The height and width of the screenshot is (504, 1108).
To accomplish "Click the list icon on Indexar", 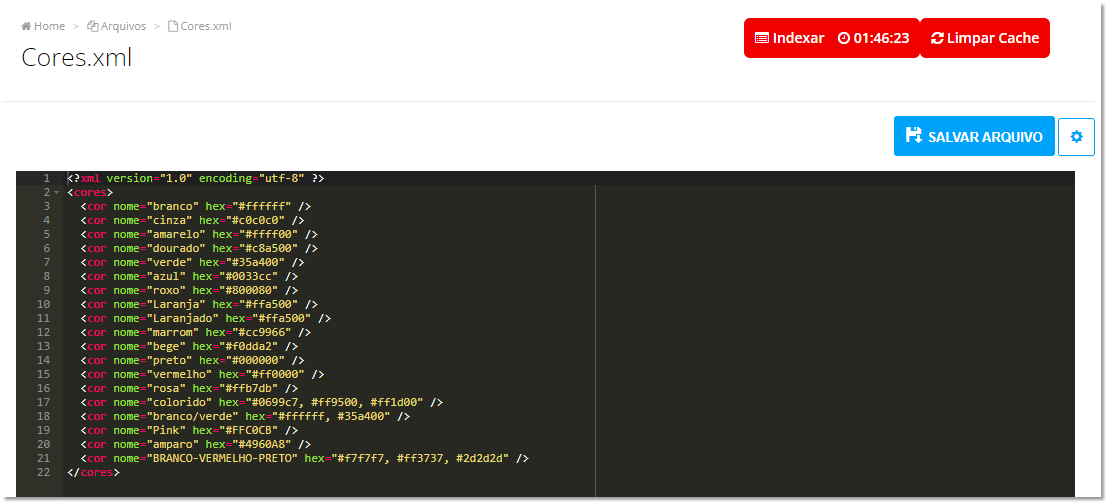I will pos(762,38).
